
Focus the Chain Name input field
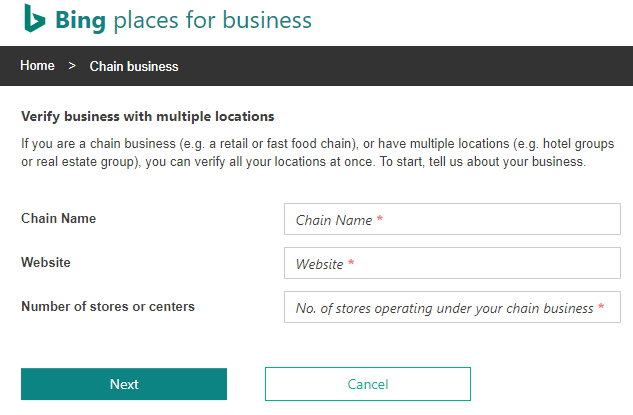452,220
